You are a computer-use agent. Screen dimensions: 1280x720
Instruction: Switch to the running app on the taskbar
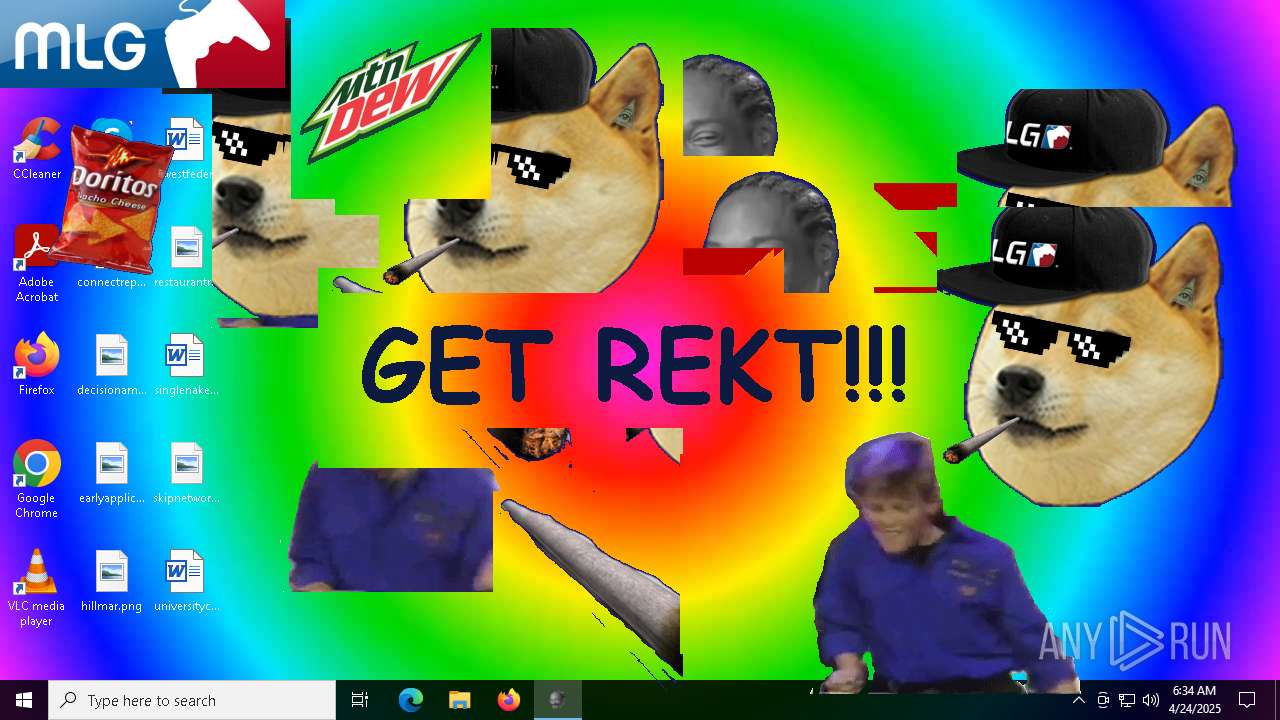pos(557,700)
